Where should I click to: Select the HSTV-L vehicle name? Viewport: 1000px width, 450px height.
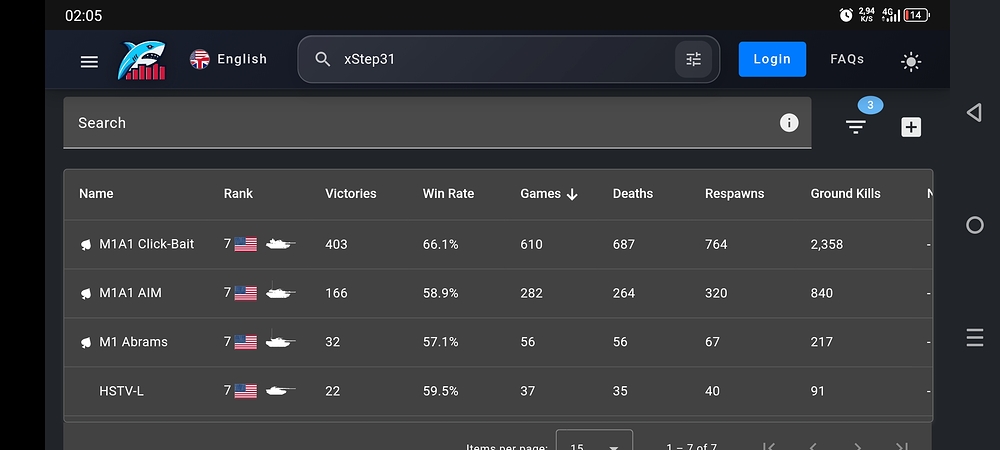click(x=121, y=391)
